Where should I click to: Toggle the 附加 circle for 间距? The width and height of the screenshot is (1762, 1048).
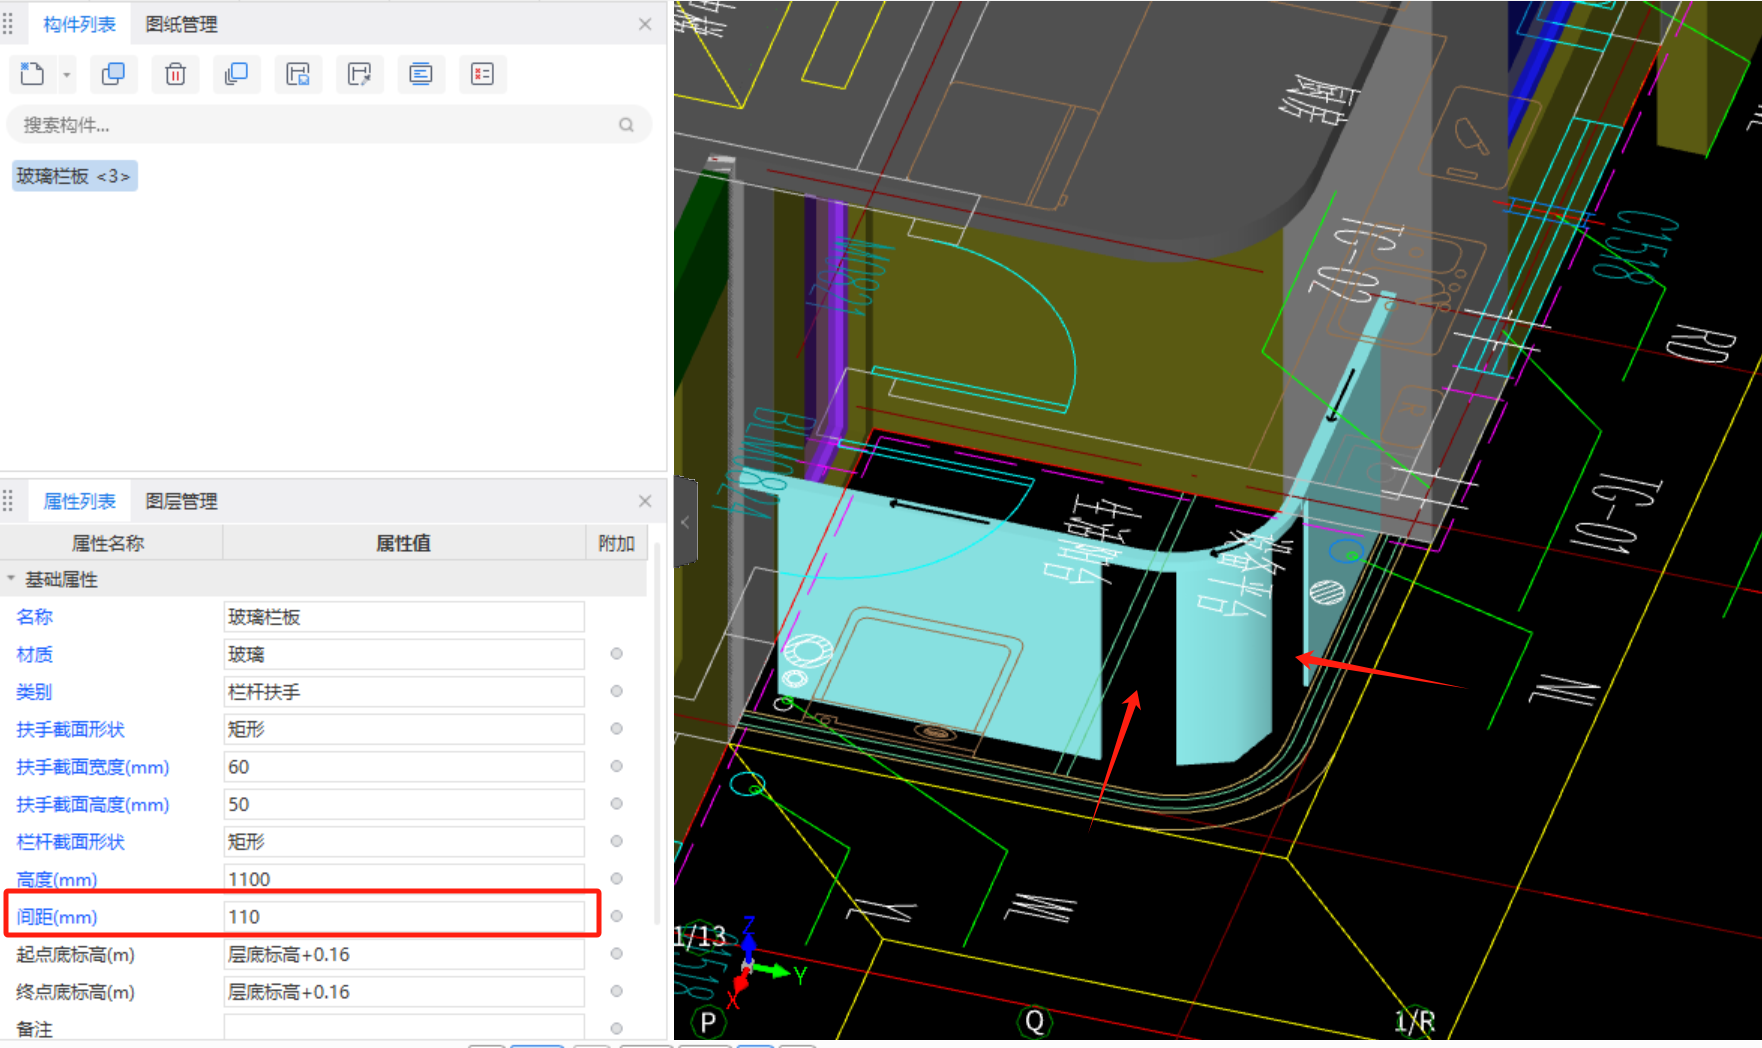click(x=616, y=916)
